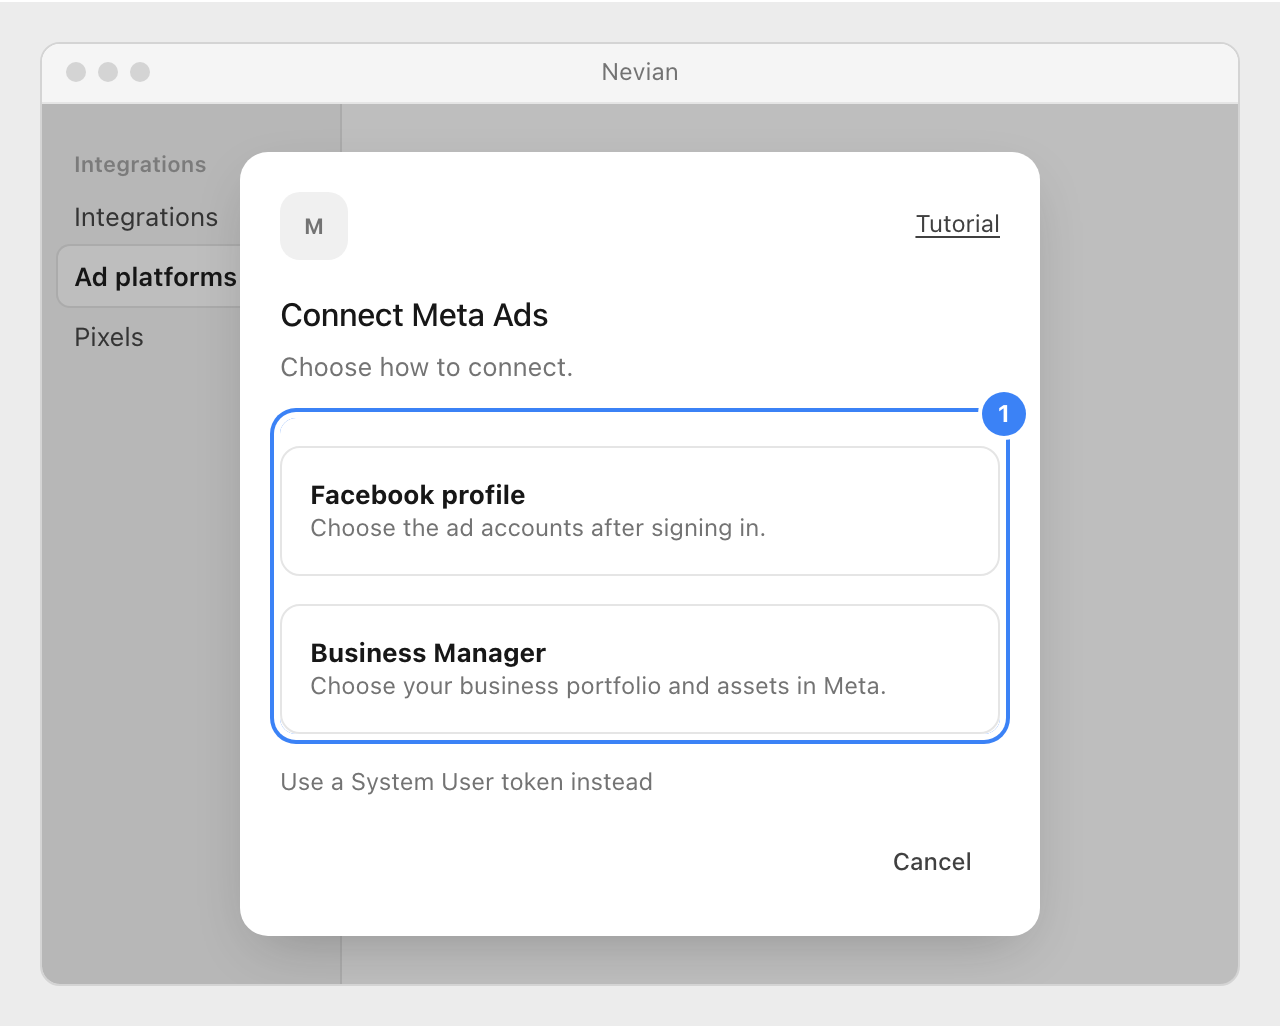1280x1026 pixels.
Task: Cancel the Connect Meta Ads dialog
Action: coord(932,862)
